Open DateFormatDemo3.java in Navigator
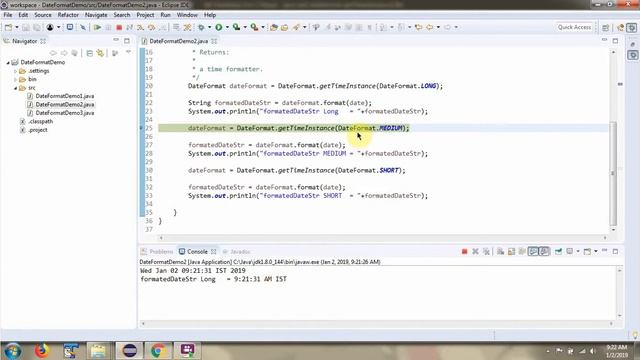640x360 pixels. coord(64,113)
